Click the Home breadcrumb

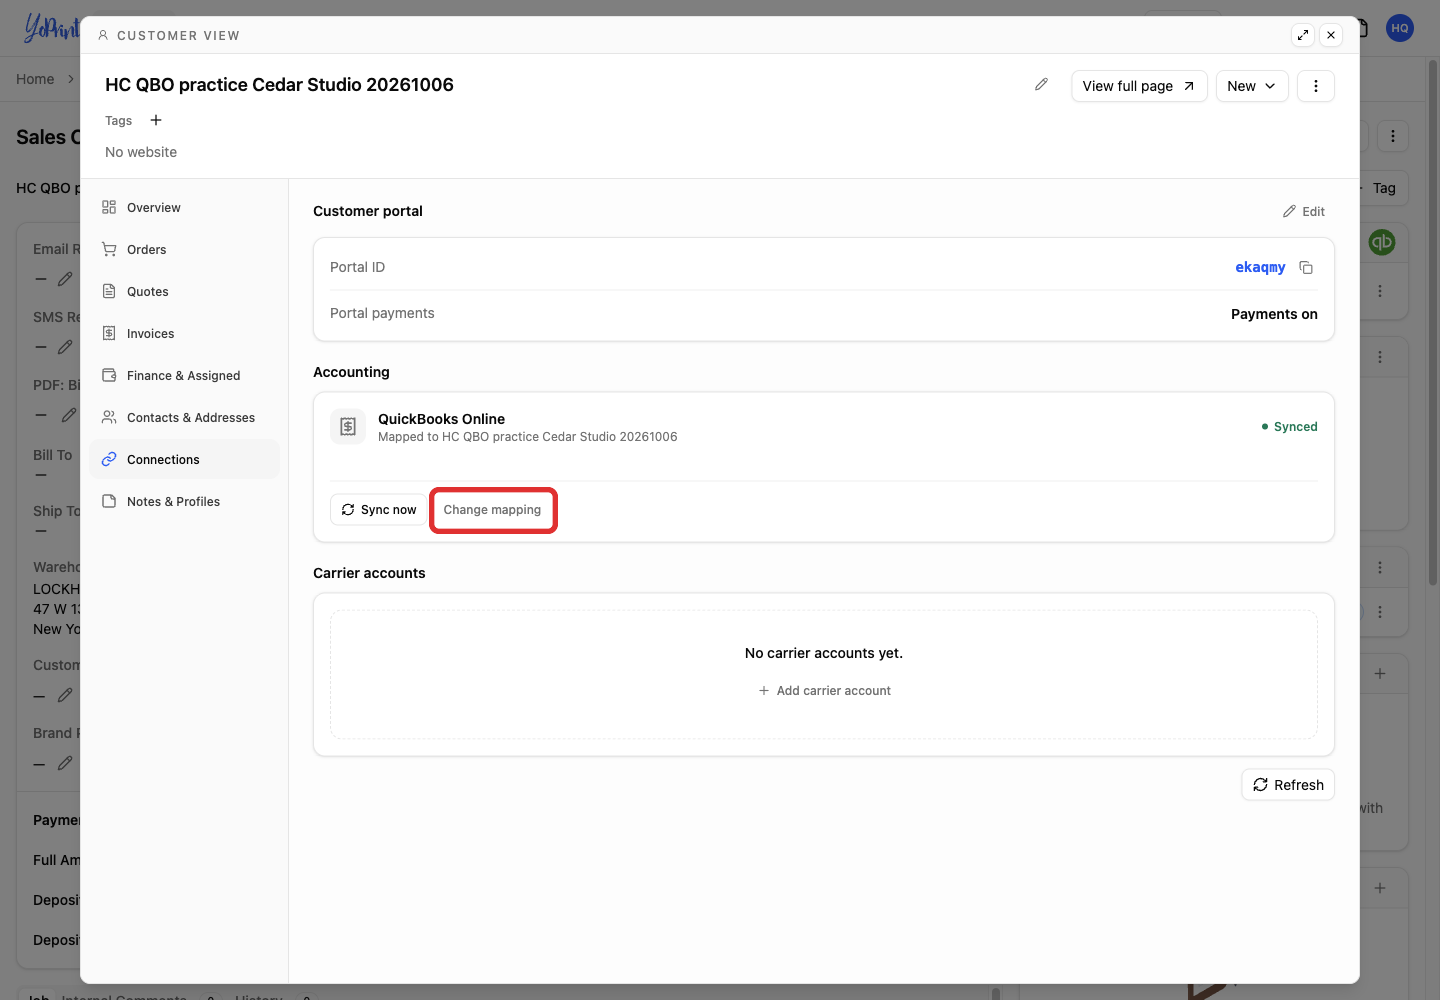click(x=35, y=79)
